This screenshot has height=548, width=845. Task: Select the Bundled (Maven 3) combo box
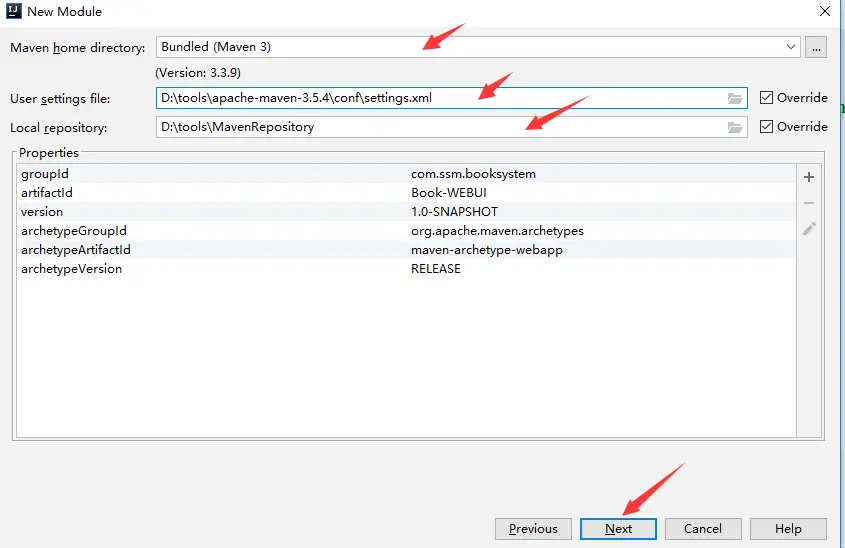pos(478,47)
